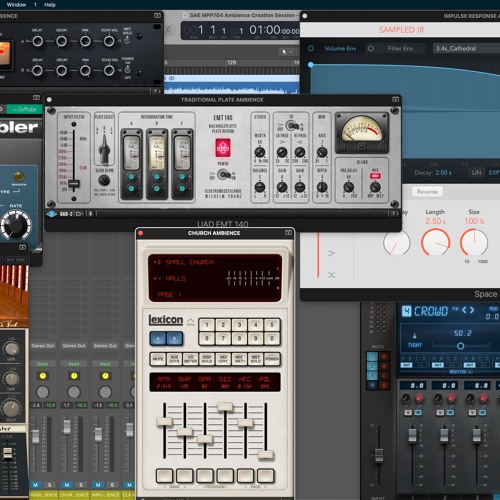Click the Lo Freq EQ knob on EMT 140
Viewport: 500px width, 500px height.
click(282, 152)
